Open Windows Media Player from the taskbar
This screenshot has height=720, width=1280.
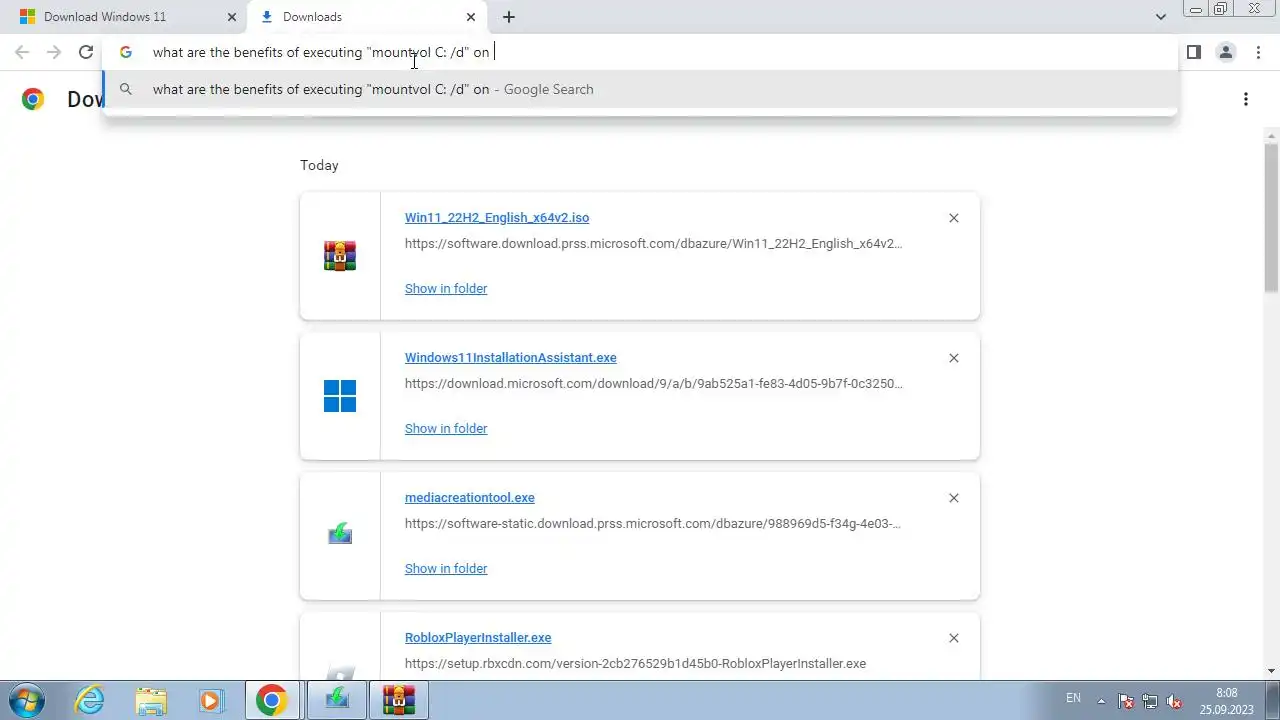point(211,700)
